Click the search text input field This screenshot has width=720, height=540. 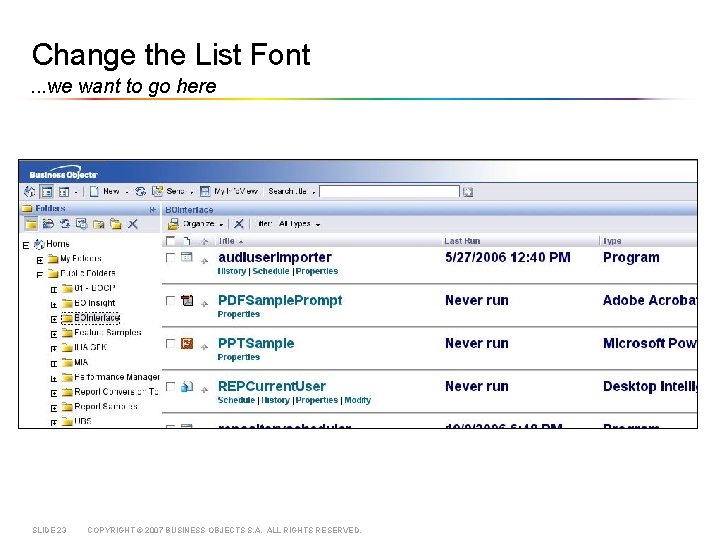pos(389,191)
